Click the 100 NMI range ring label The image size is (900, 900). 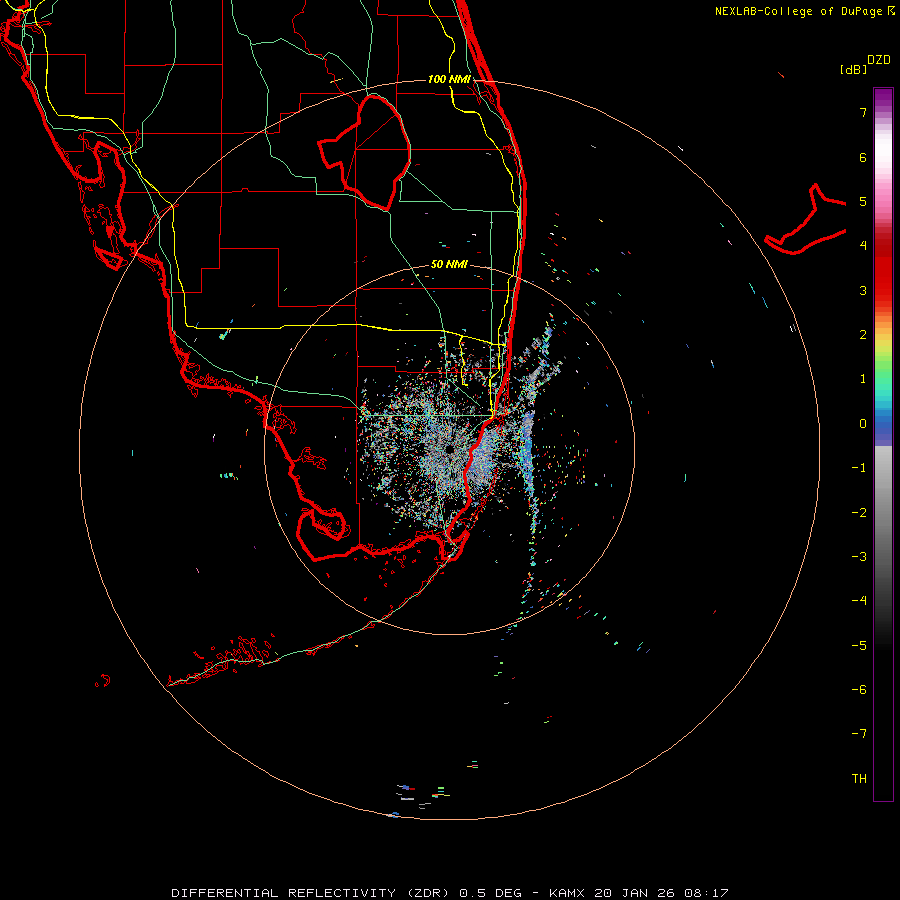click(449, 79)
